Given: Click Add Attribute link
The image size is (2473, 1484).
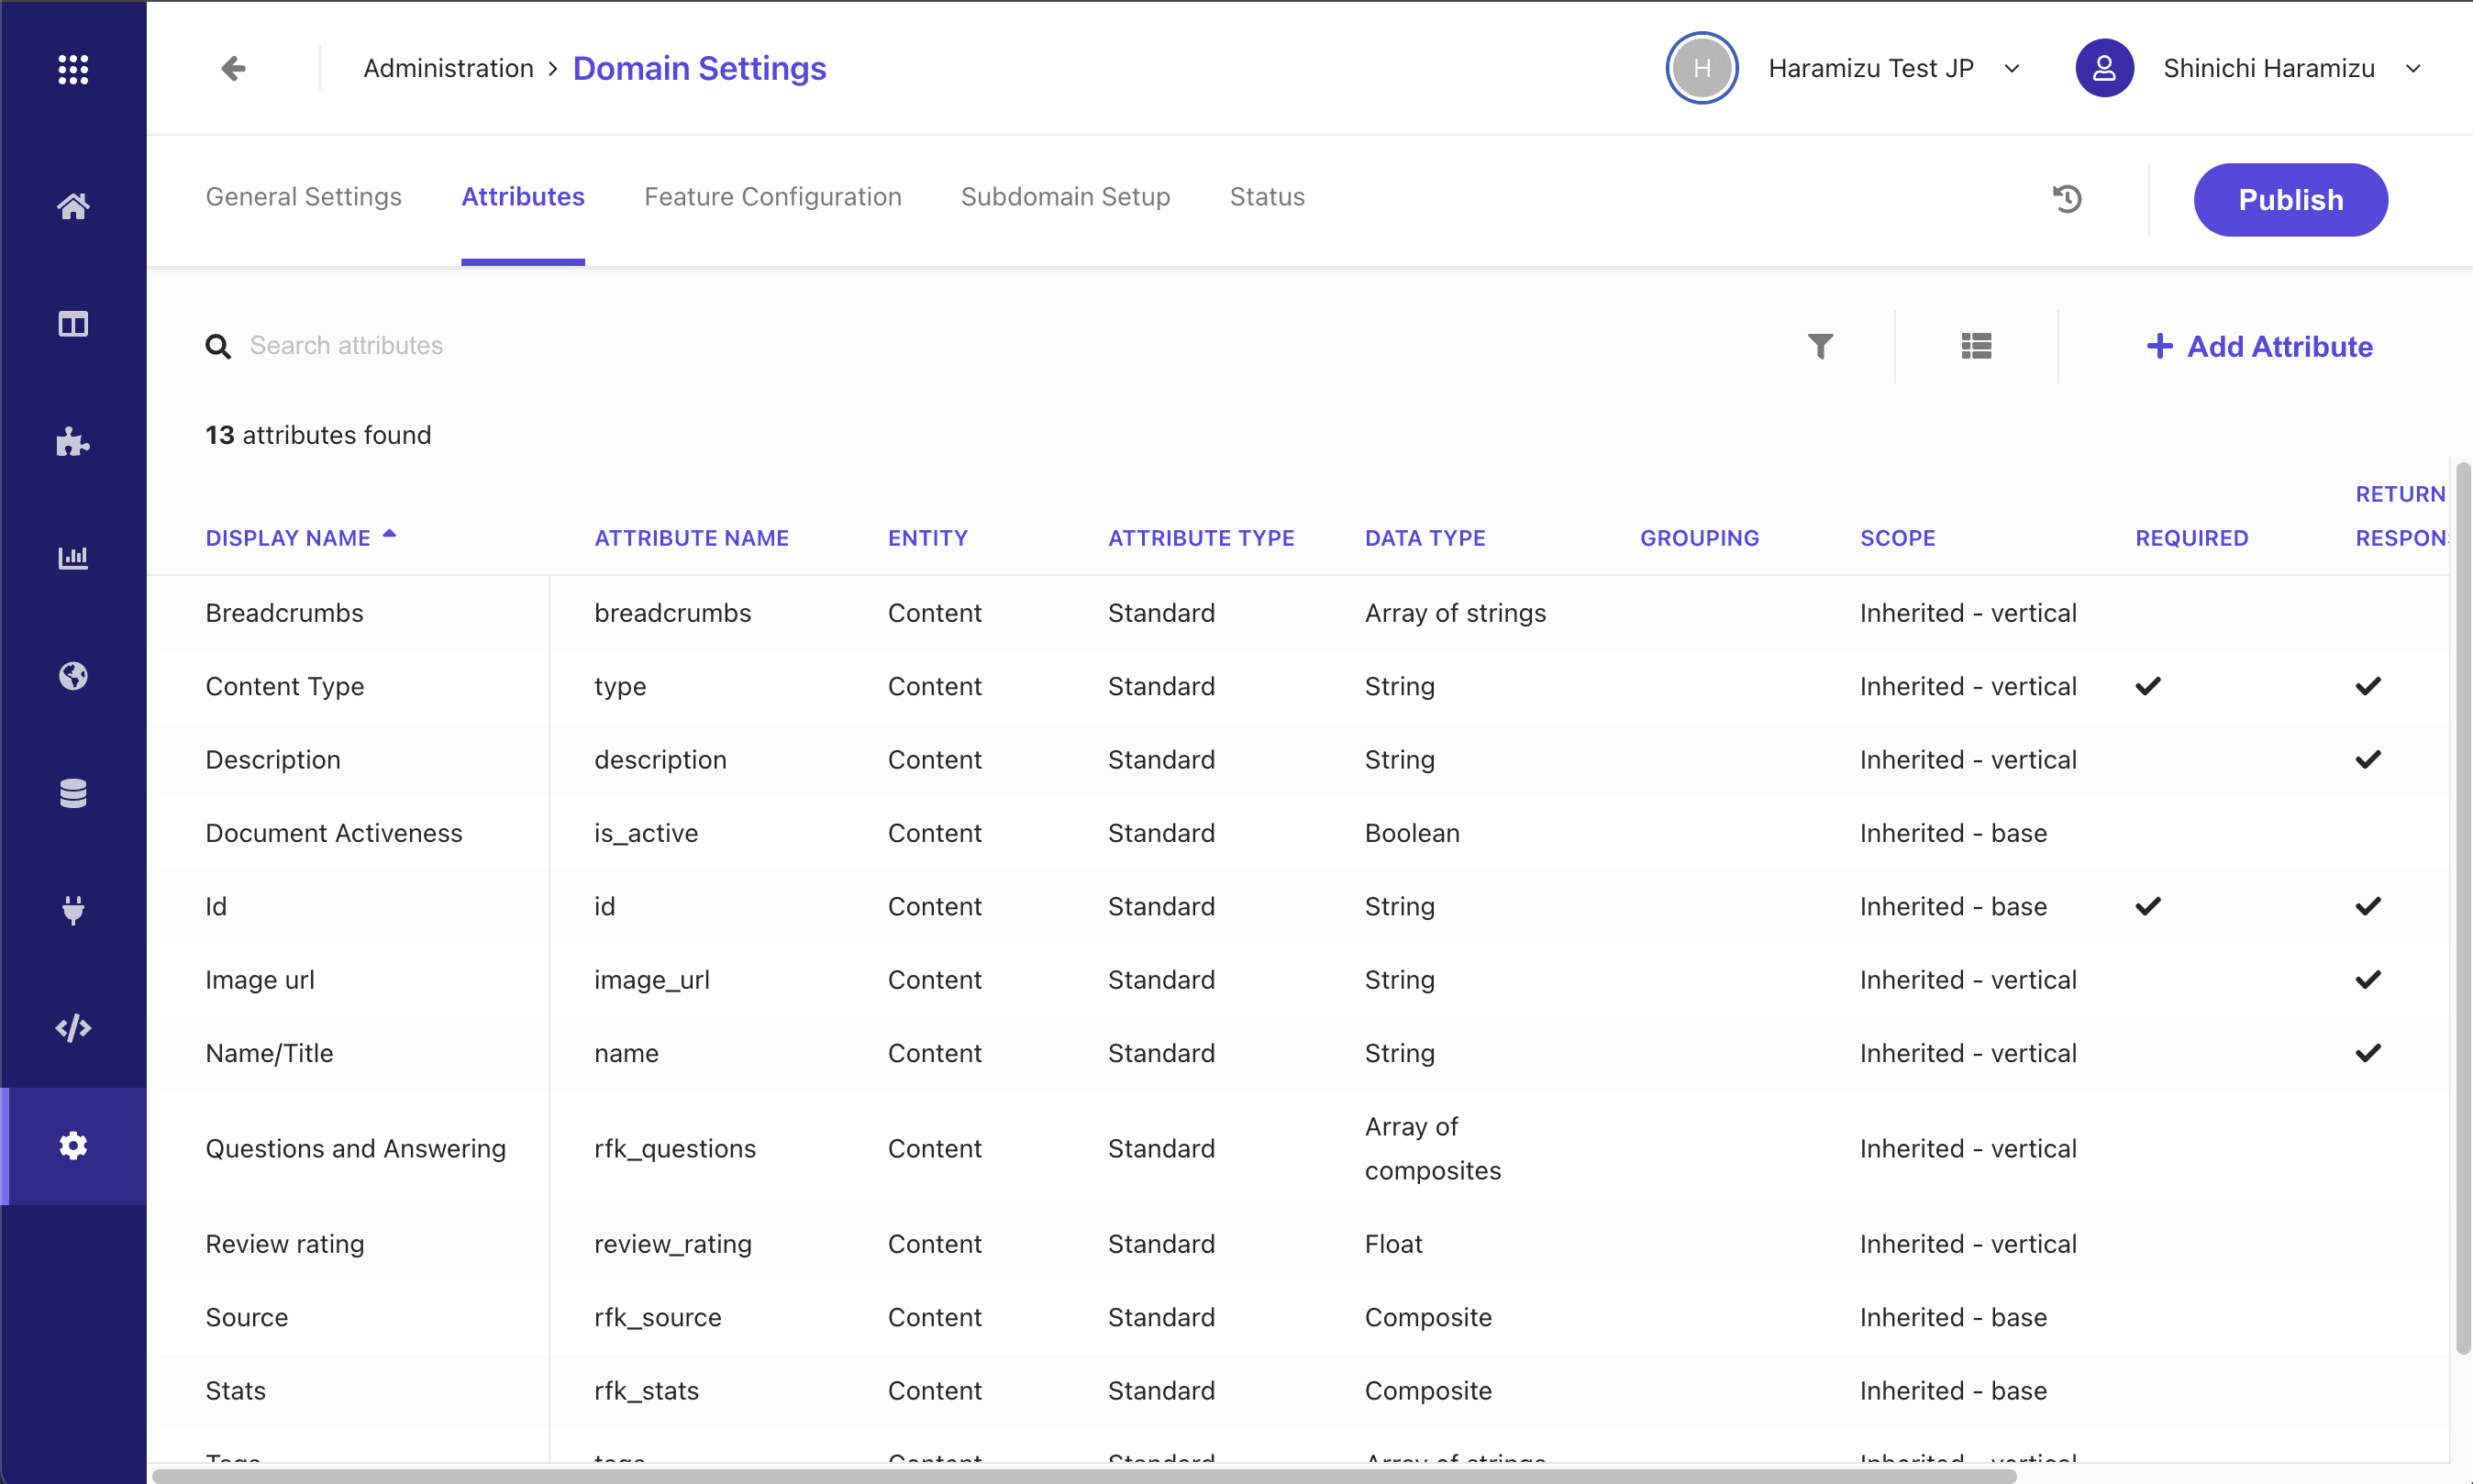Looking at the screenshot, I should 2259,346.
